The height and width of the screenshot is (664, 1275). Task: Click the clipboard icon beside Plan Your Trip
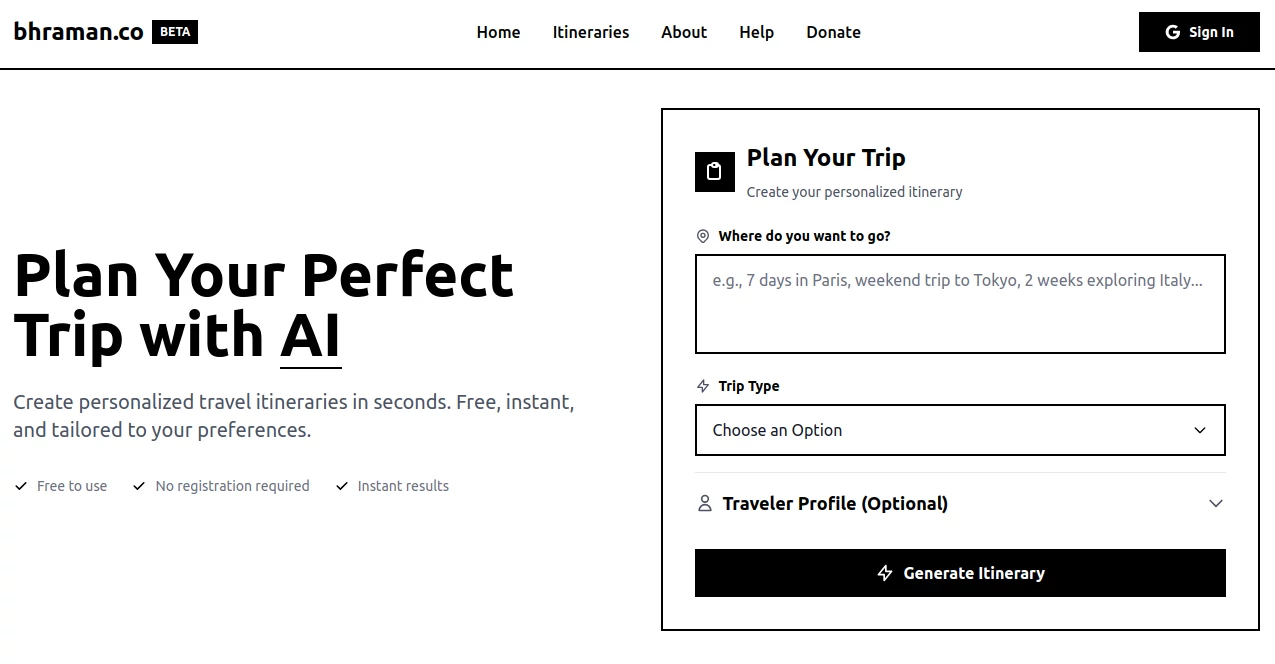point(714,171)
